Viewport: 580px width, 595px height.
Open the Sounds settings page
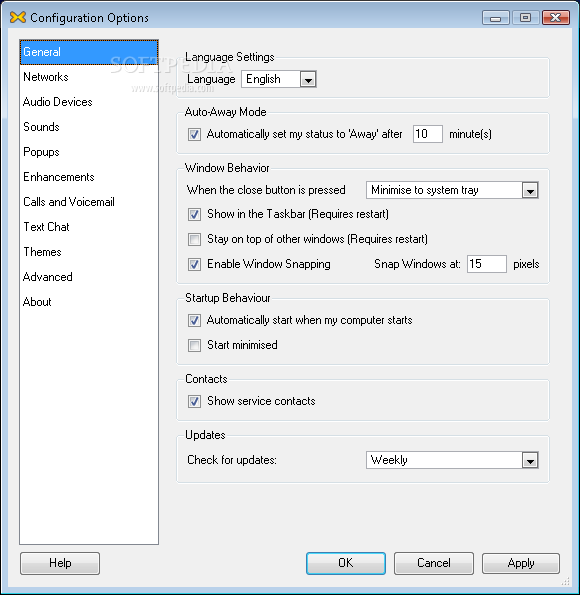pos(89,127)
